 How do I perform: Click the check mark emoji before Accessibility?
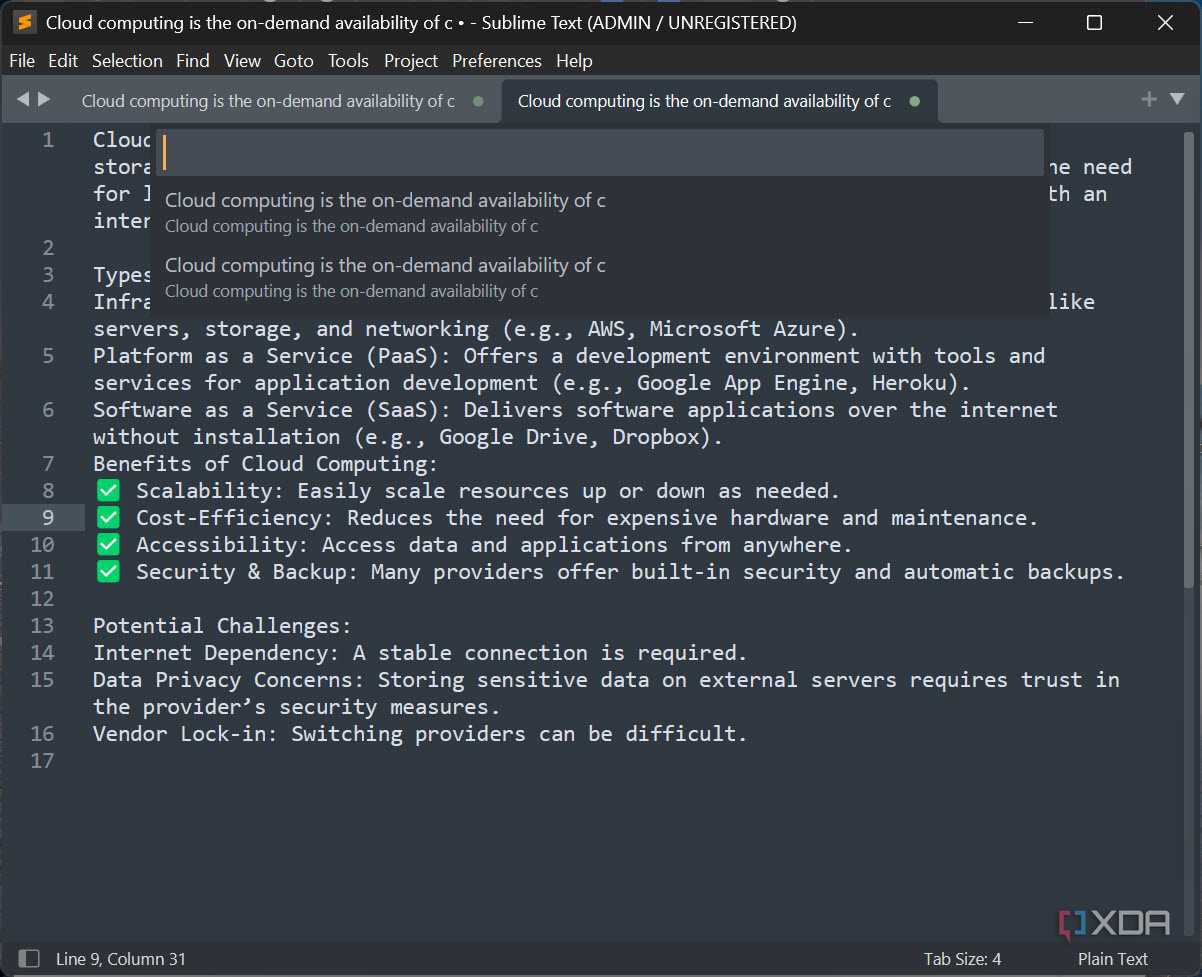pos(108,544)
